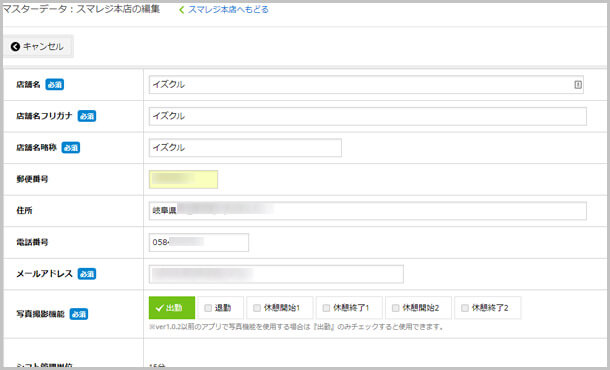Viewport: 610px width, 370px height.
Task: Click the 電話番号 label
Action: 32,242
